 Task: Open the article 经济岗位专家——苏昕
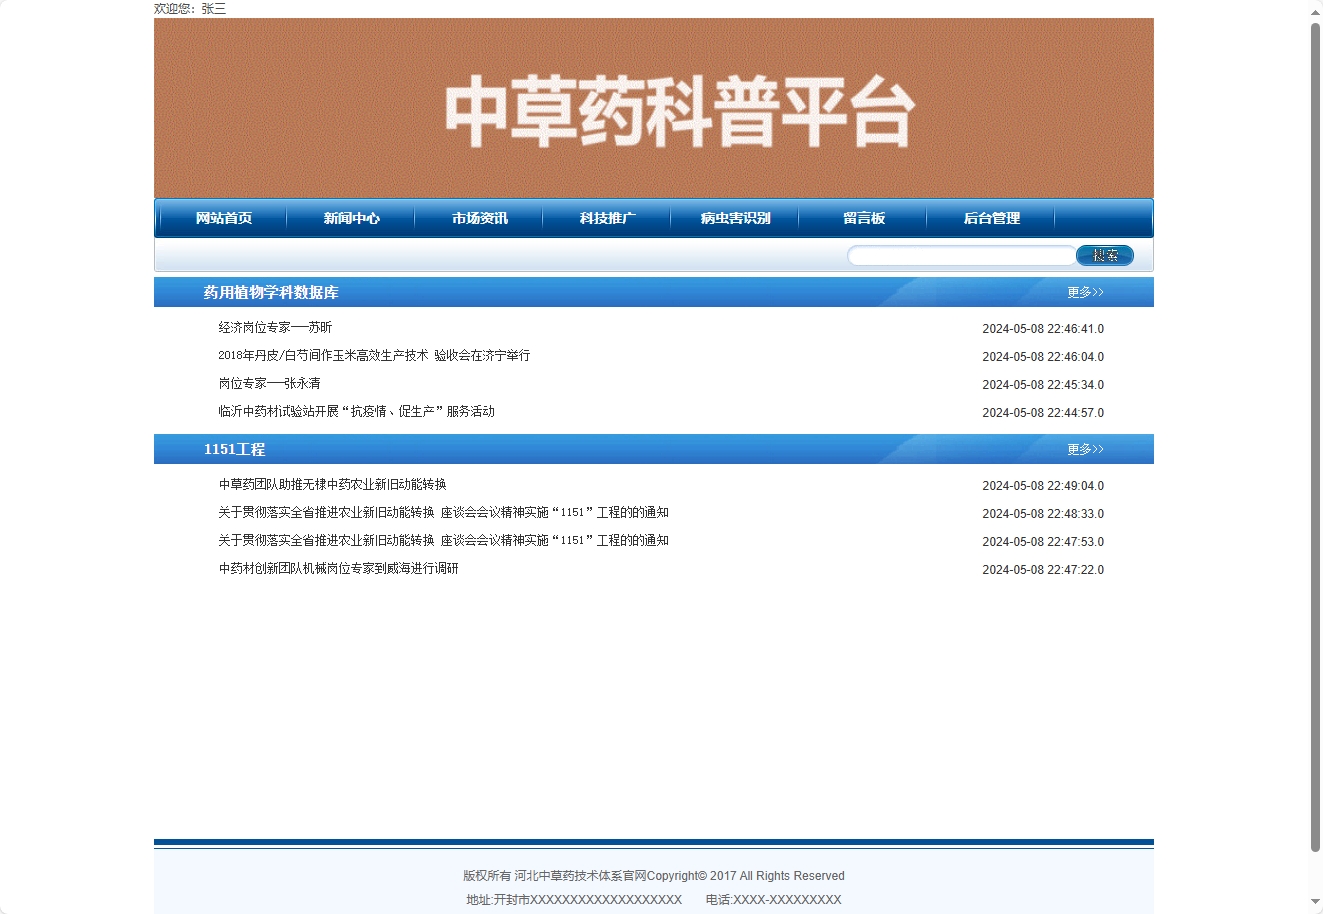point(275,327)
